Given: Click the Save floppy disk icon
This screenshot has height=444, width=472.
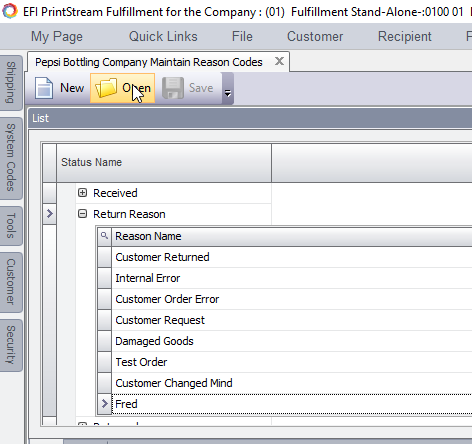Looking at the screenshot, I should 173,88.
